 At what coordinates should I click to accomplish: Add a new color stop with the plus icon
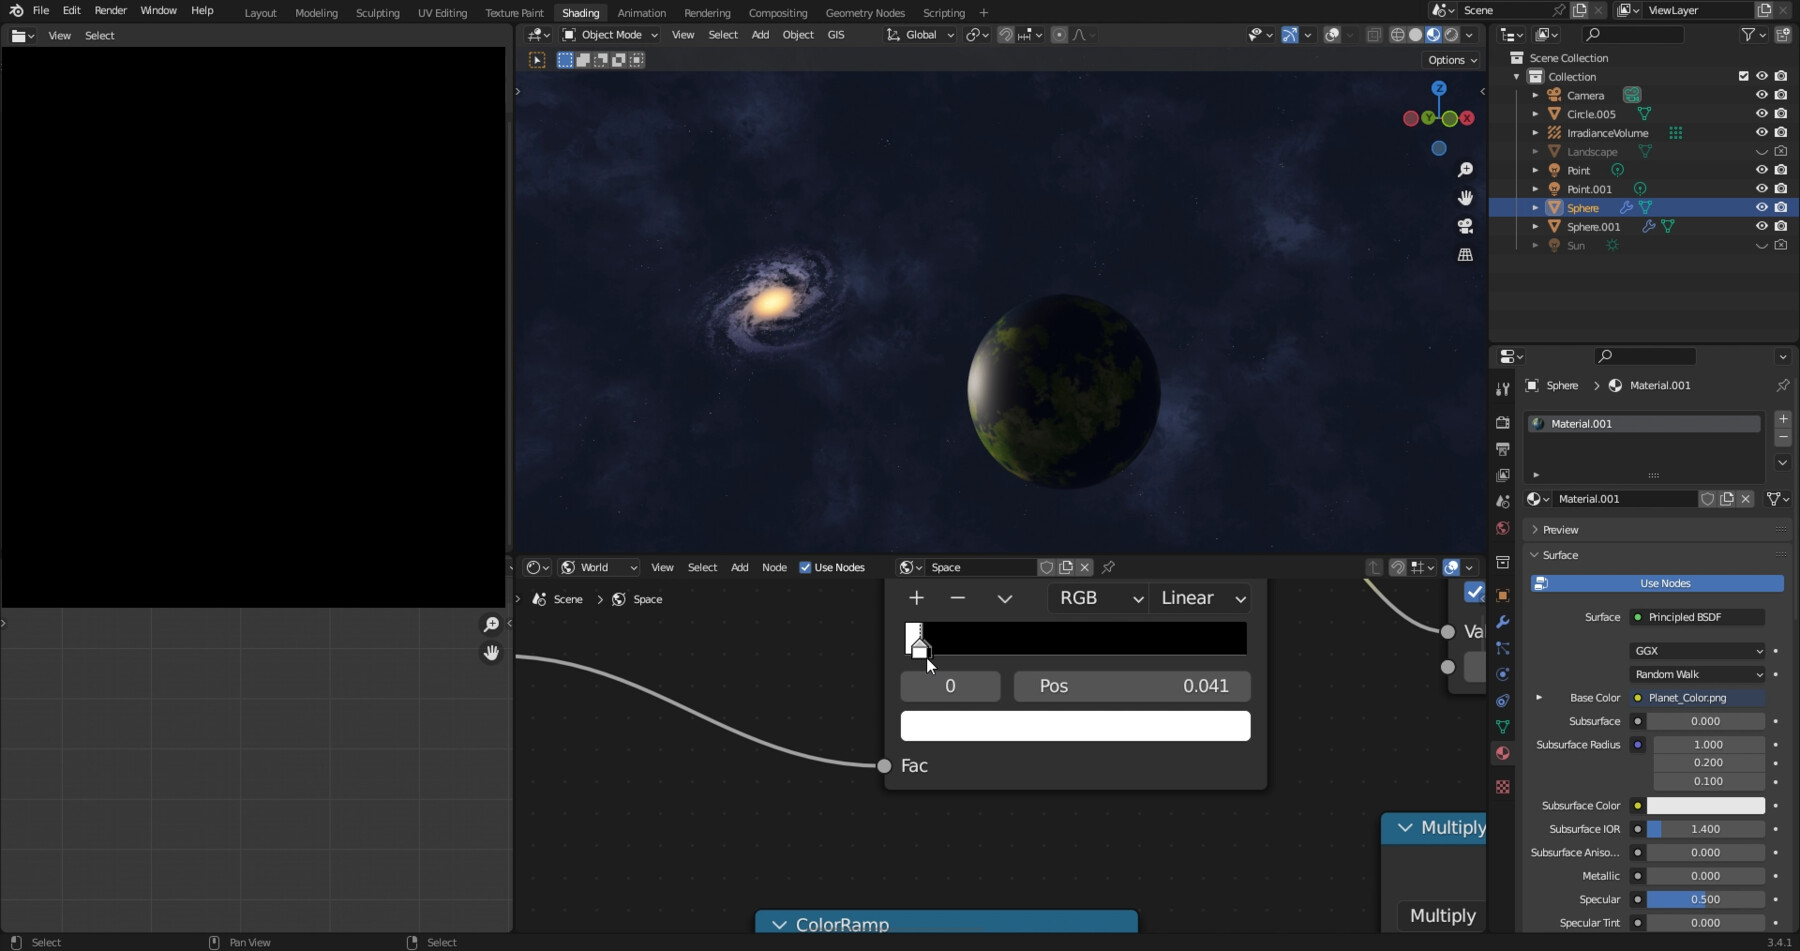[917, 598]
